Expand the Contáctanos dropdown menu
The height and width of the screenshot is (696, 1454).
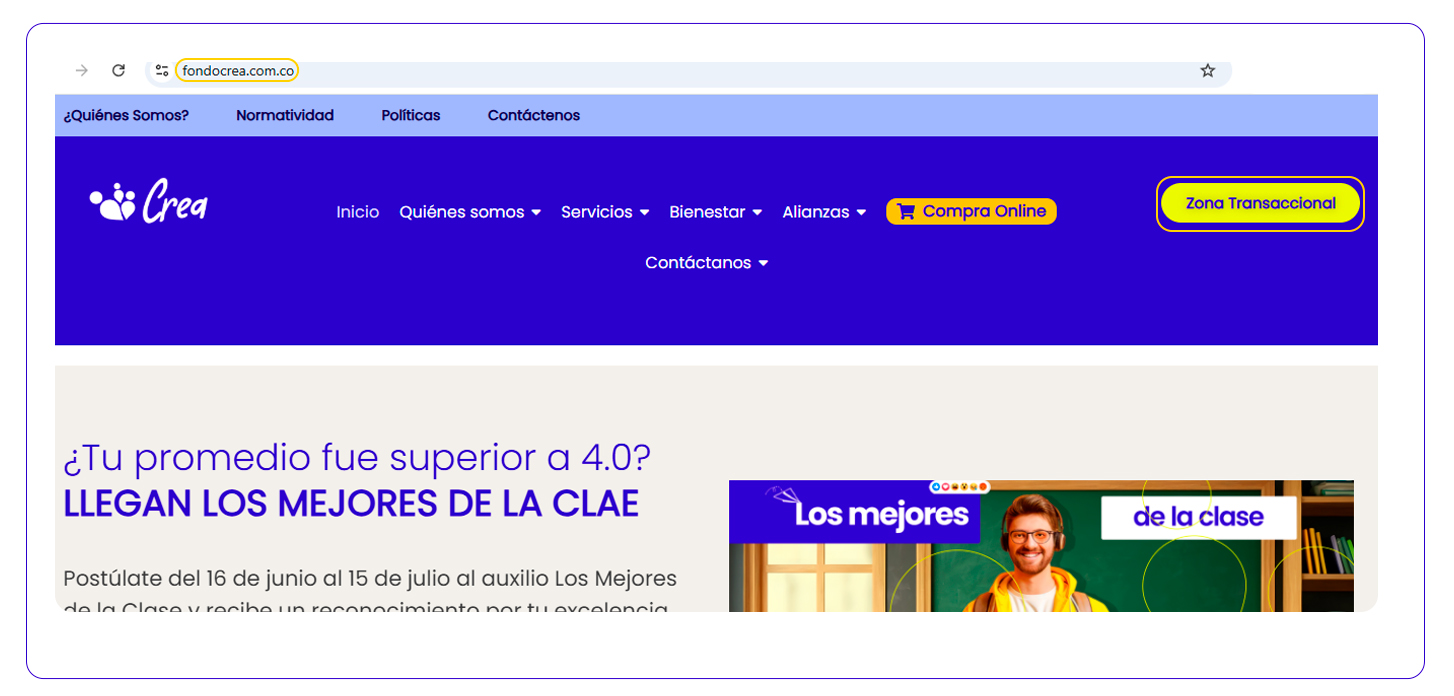pos(706,263)
